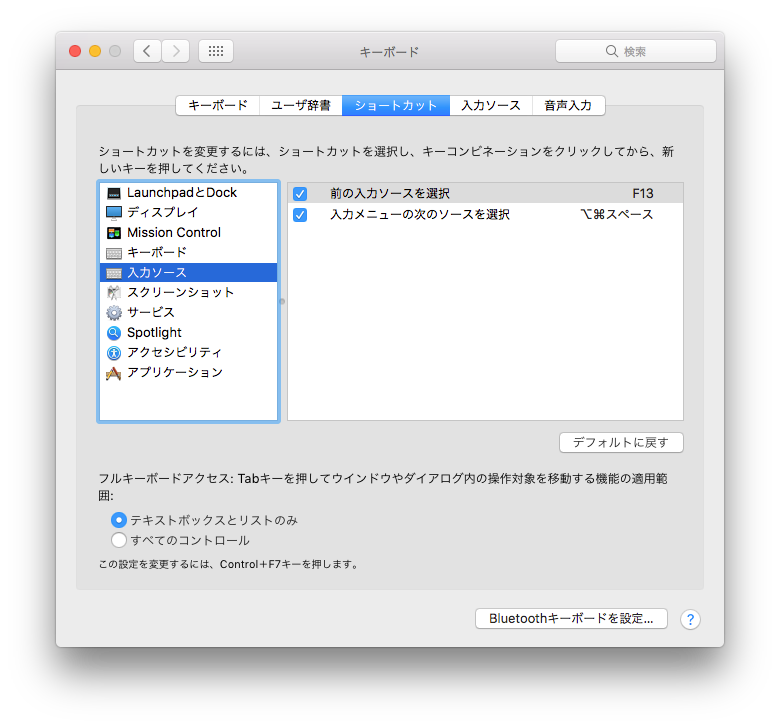
Task: Click the アクセシビリティ icon
Action: tap(114, 353)
